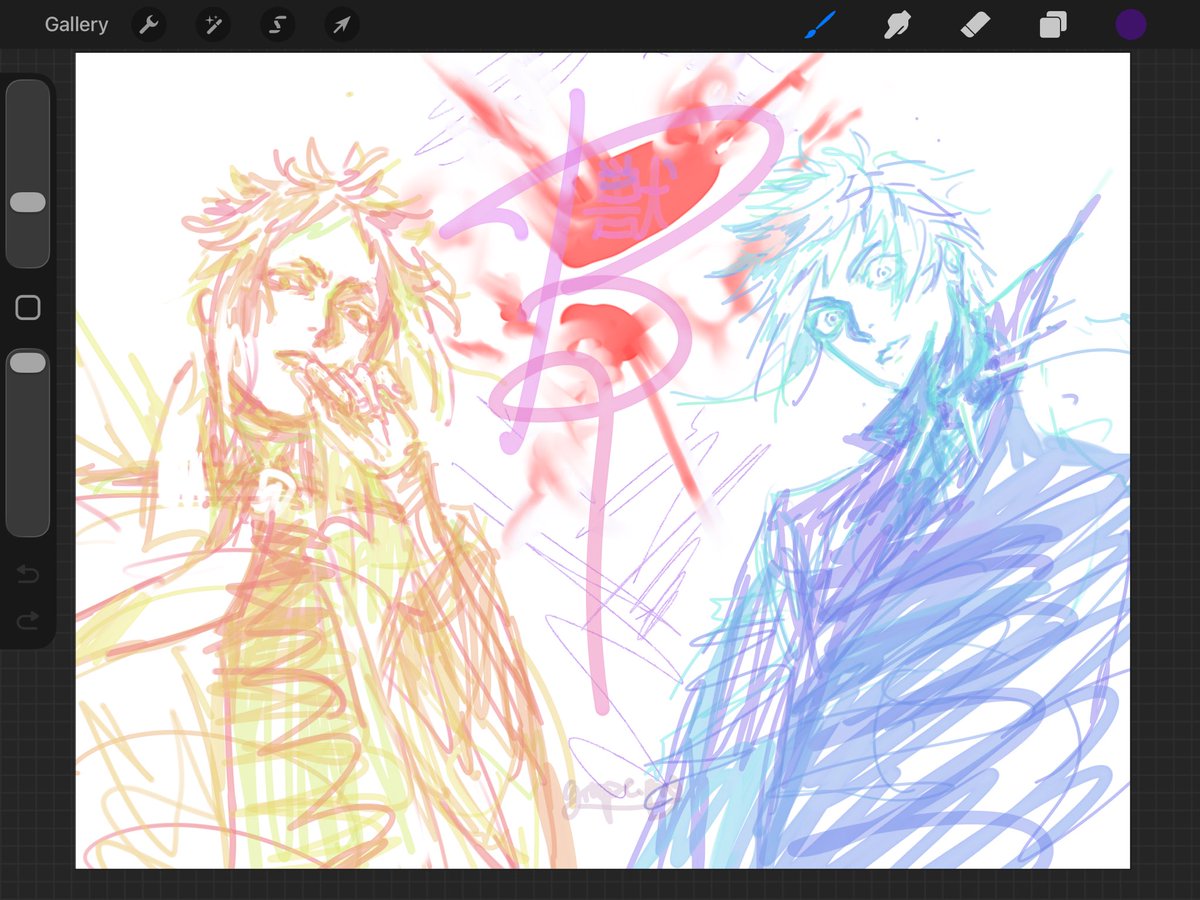1200x900 pixels.
Task: Open the purple active color picker
Action: pos(1131,25)
